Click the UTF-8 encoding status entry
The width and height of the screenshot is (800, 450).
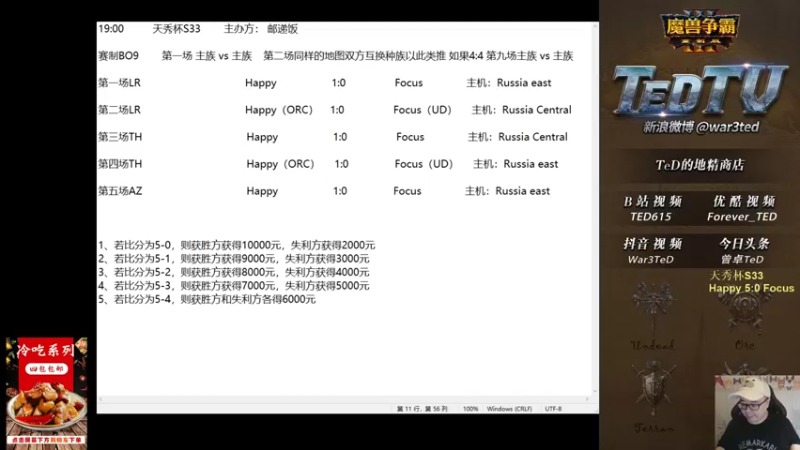click(553, 409)
